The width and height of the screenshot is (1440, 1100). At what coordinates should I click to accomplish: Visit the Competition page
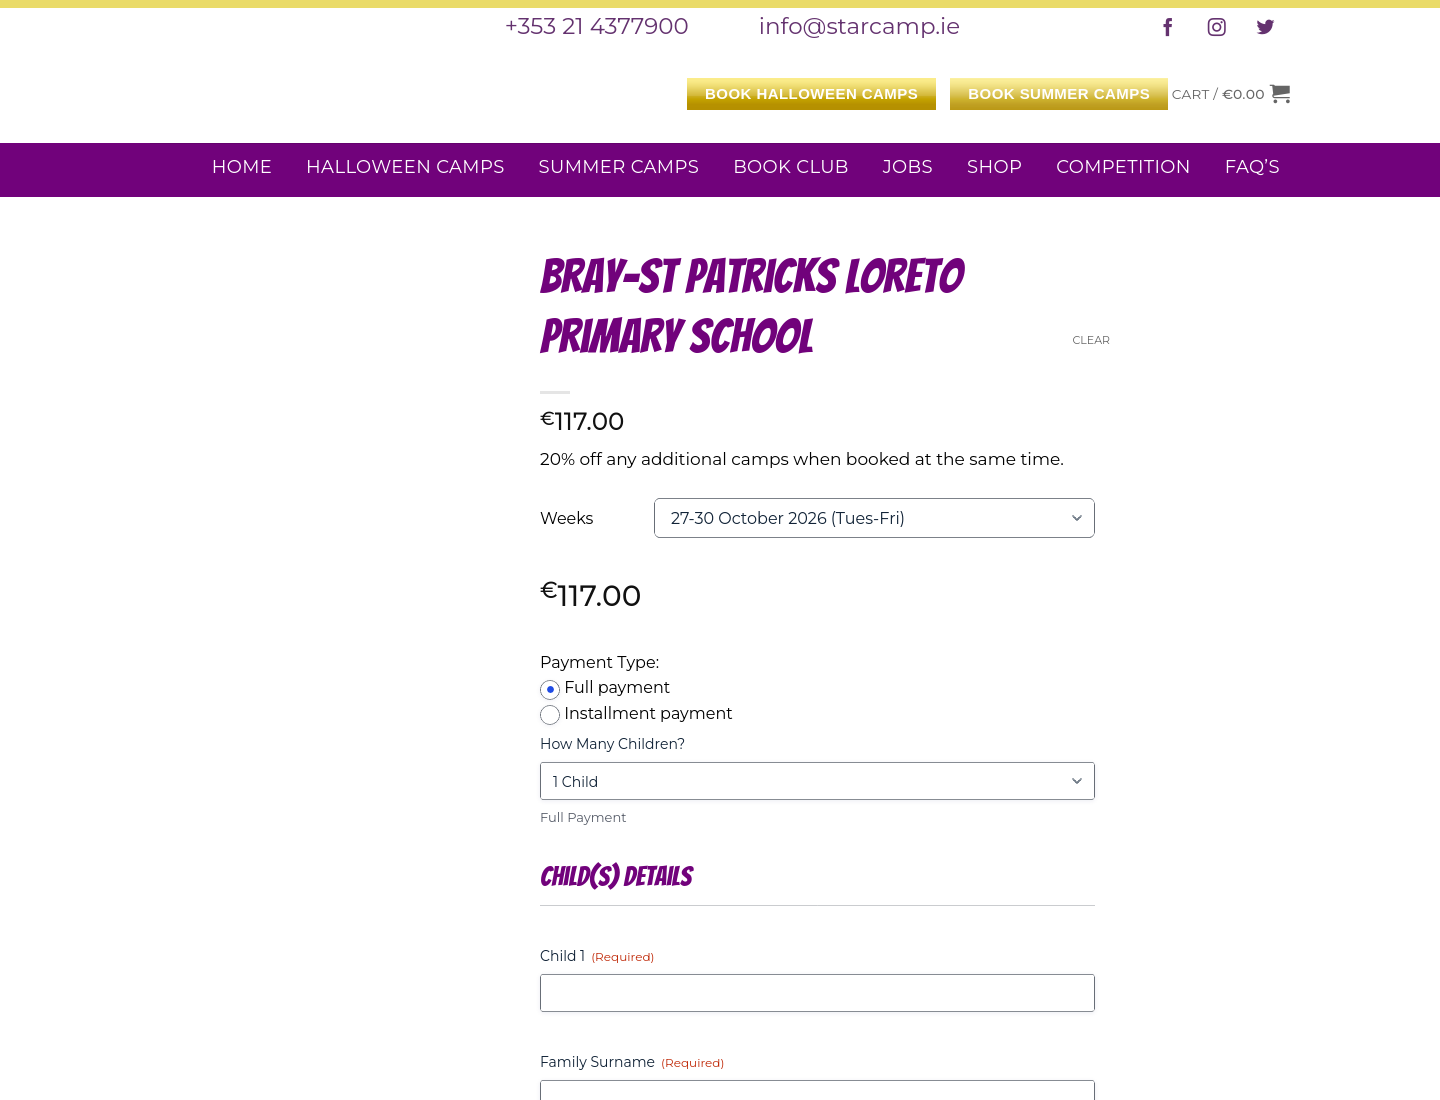[x=1123, y=167]
